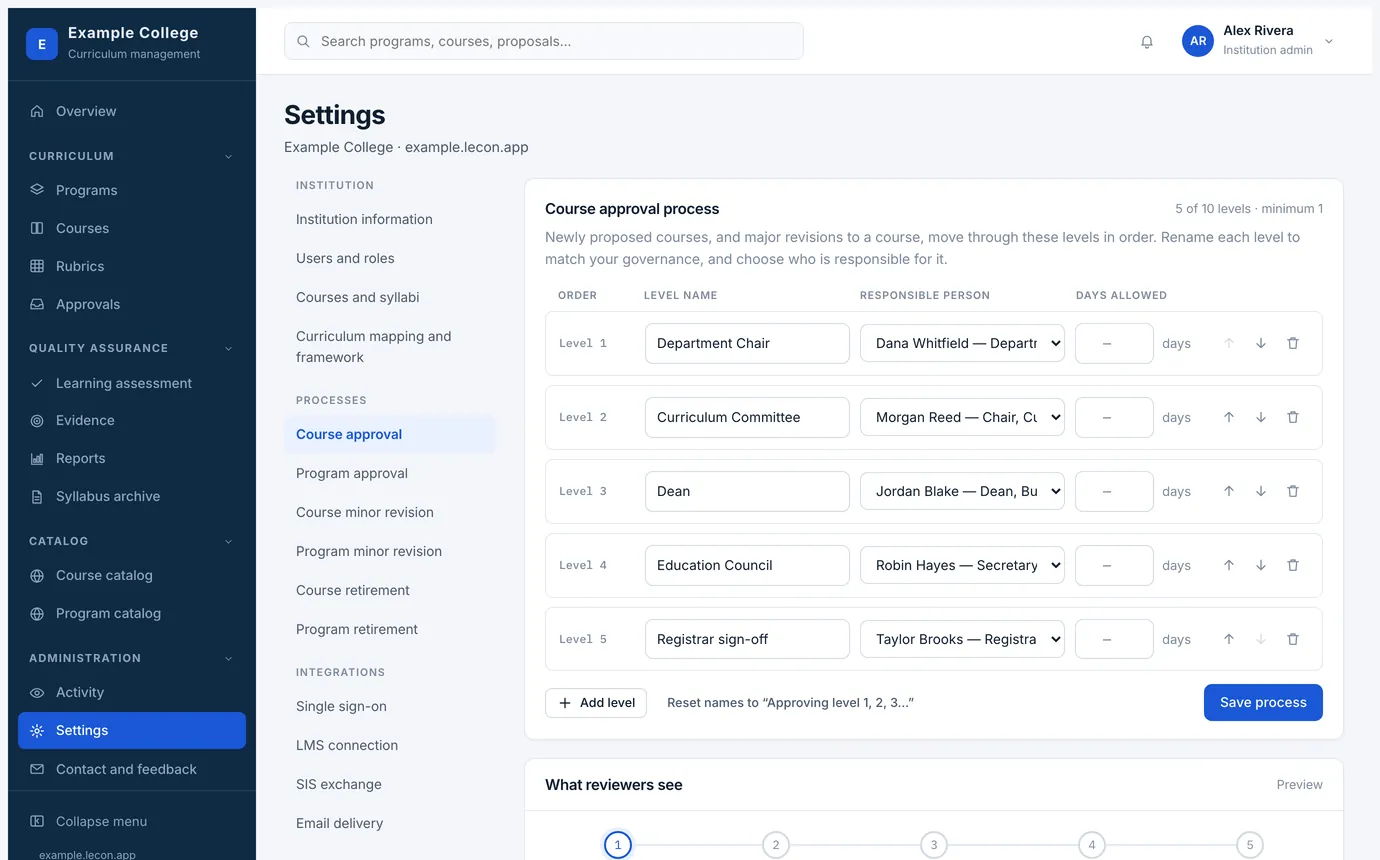Open Program approval settings
Image resolution: width=1380 pixels, height=860 pixels.
tap(390, 473)
